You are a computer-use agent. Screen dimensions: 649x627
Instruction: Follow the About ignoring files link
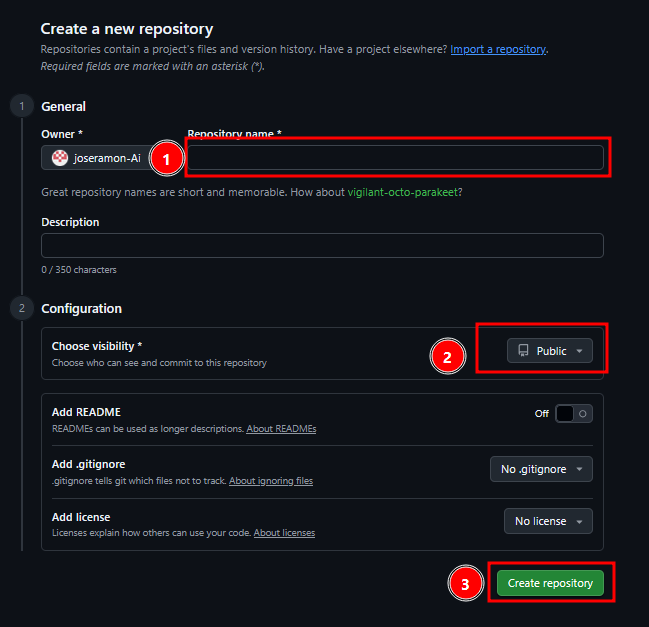tap(270, 481)
